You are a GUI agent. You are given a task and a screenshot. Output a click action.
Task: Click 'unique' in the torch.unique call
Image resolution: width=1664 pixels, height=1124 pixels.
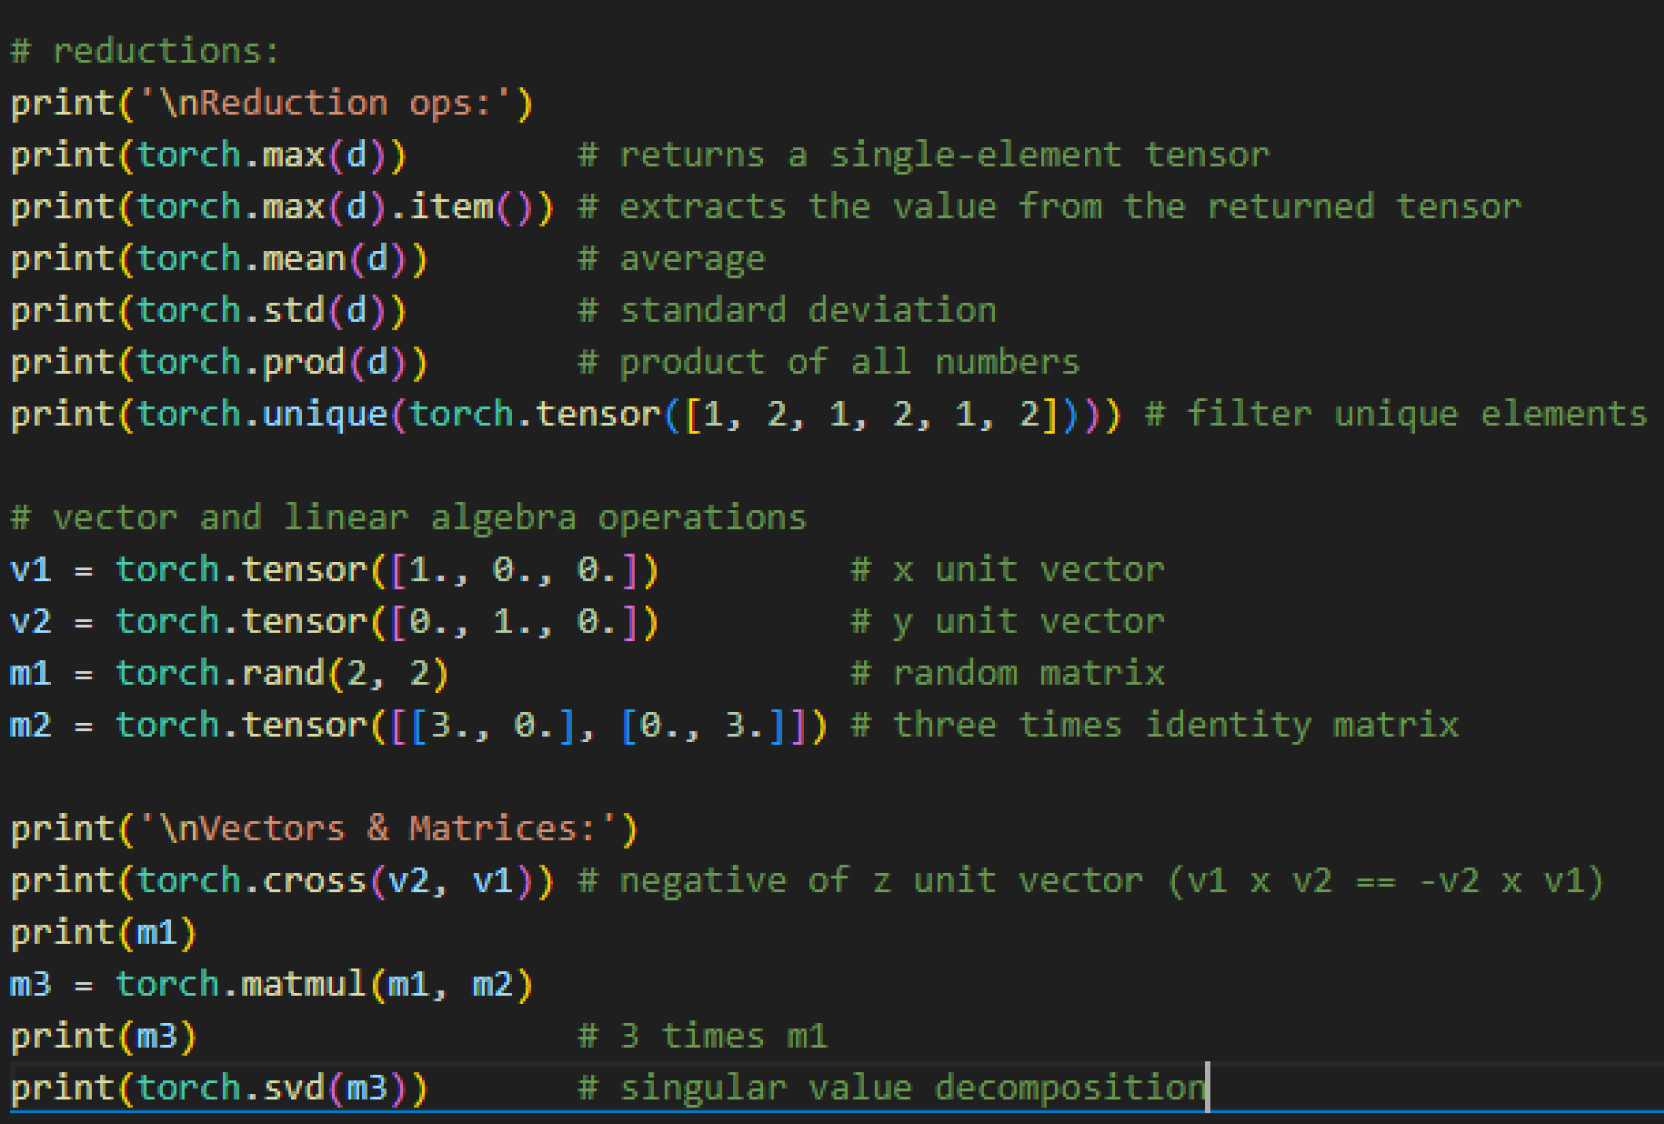point(325,414)
